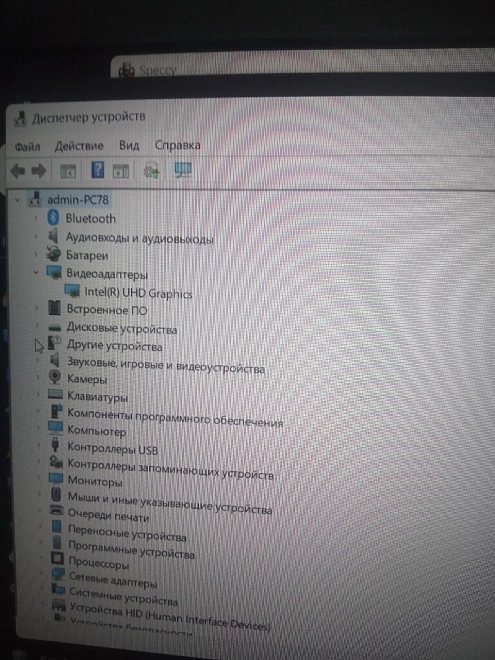The width and height of the screenshot is (495, 660).
Task: Collapse the admin-PC78 root node
Action: click(x=18, y=200)
